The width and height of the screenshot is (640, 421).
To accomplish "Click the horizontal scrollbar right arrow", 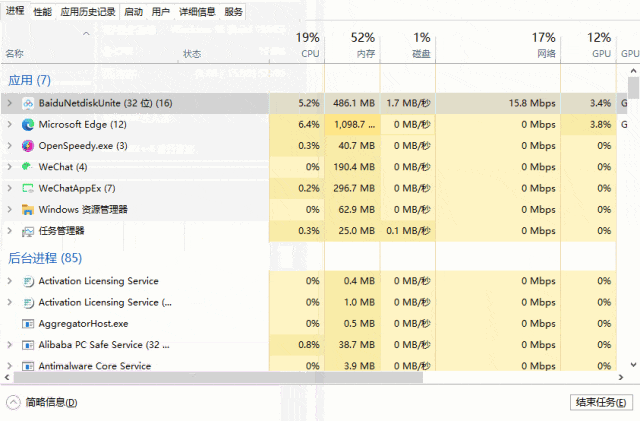I will [621, 377].
